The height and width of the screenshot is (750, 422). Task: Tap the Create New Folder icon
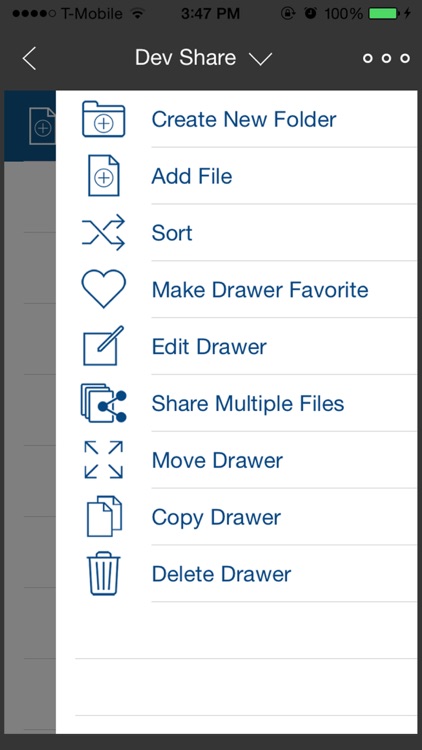[103, 119]
